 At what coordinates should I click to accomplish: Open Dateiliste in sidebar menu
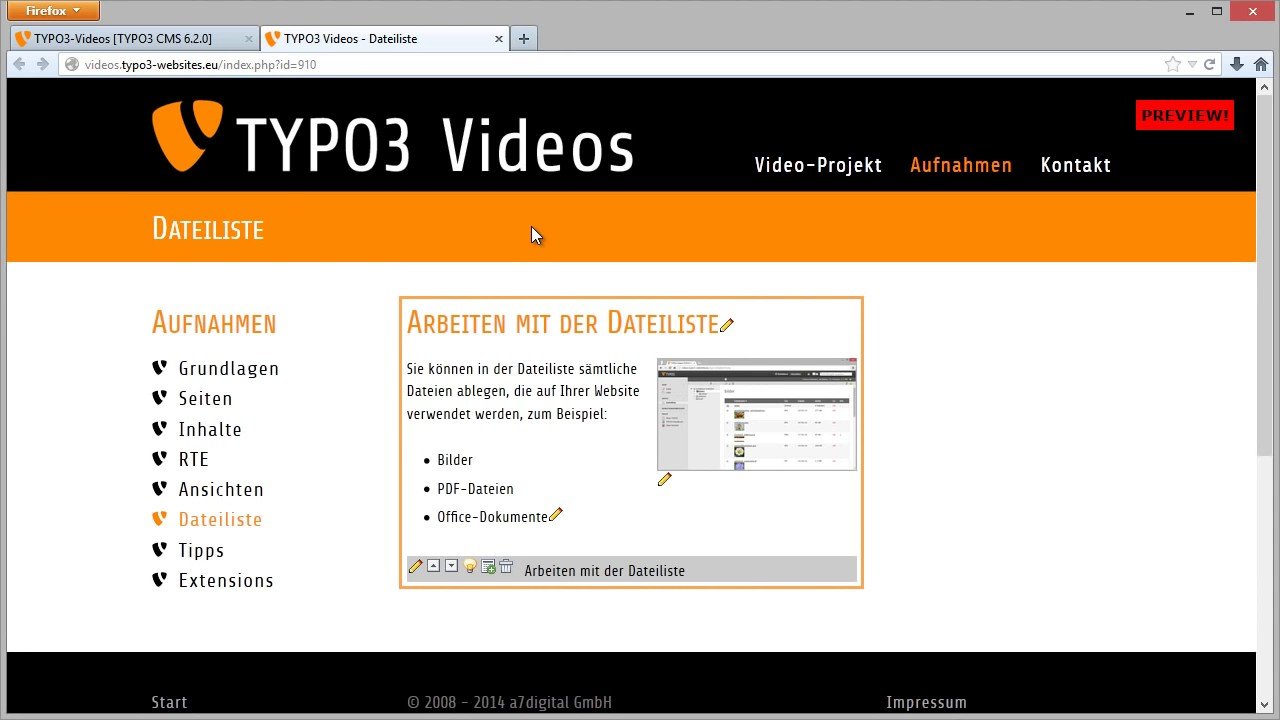coord(220,520)
